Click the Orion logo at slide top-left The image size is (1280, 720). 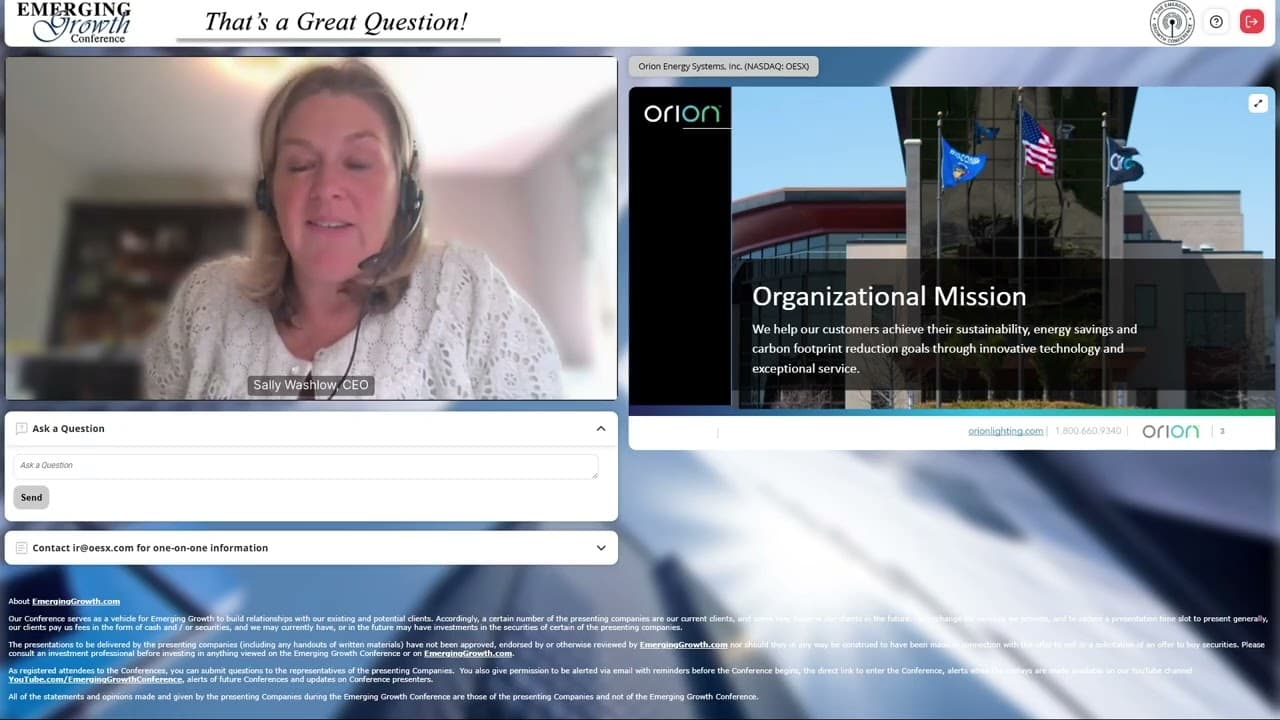[x=682, y=113]
